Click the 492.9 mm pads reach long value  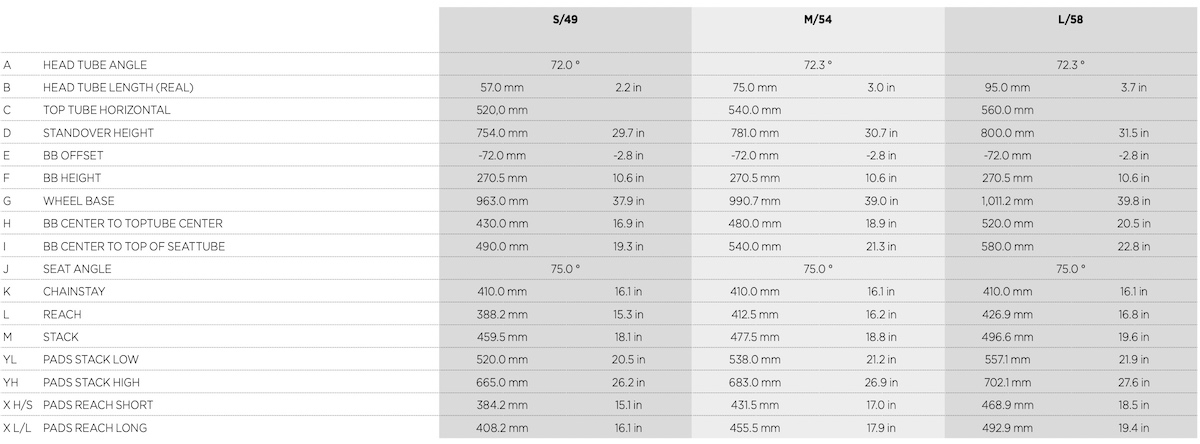pos(1008,428)
